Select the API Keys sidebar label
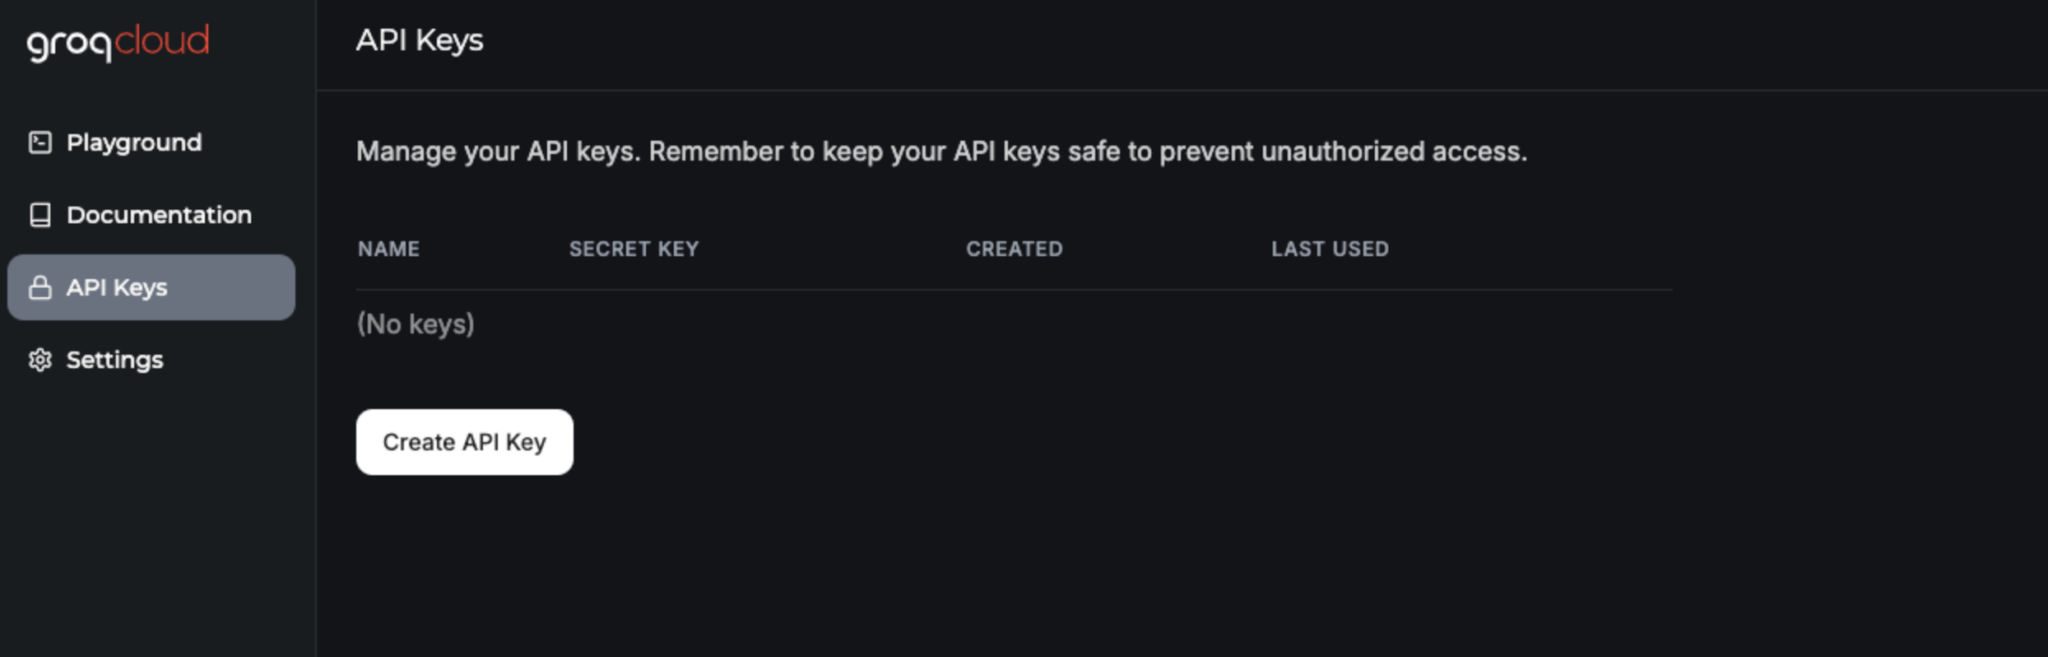This screenshot has width=2048, height=657. tap(117, 288)
